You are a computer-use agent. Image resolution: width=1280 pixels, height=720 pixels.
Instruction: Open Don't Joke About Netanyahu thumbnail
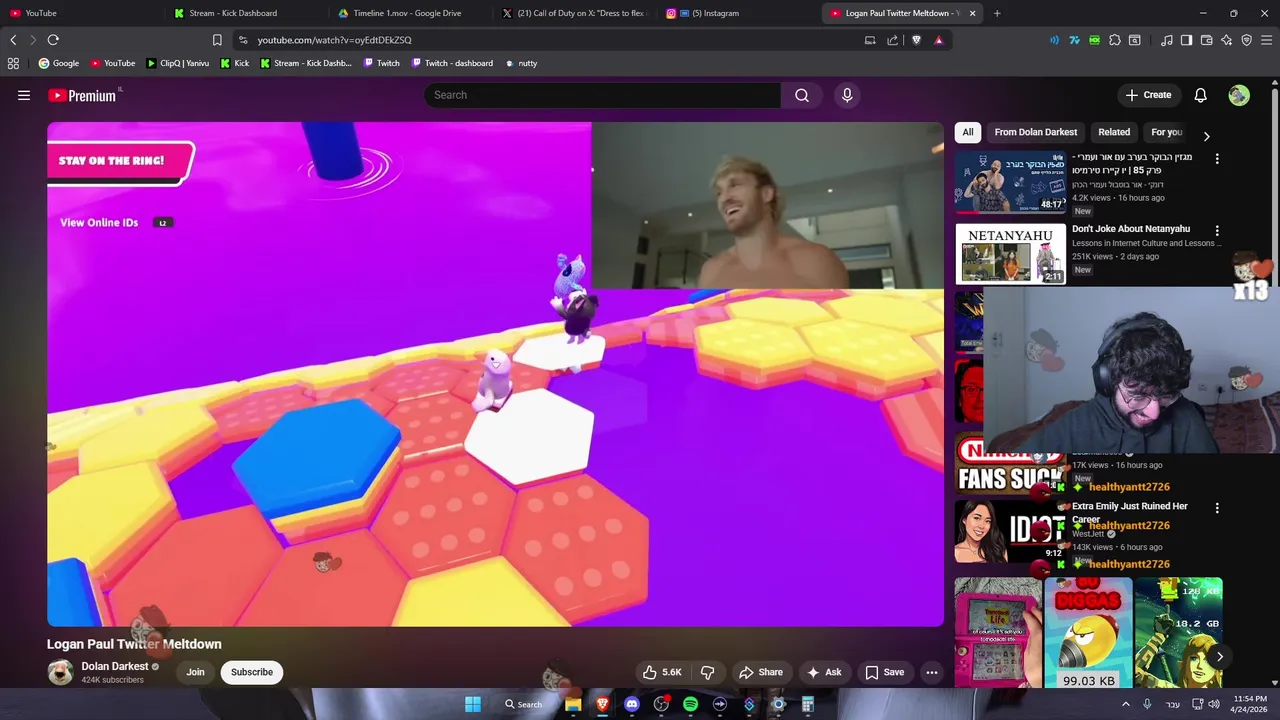tap(1010, 254)
